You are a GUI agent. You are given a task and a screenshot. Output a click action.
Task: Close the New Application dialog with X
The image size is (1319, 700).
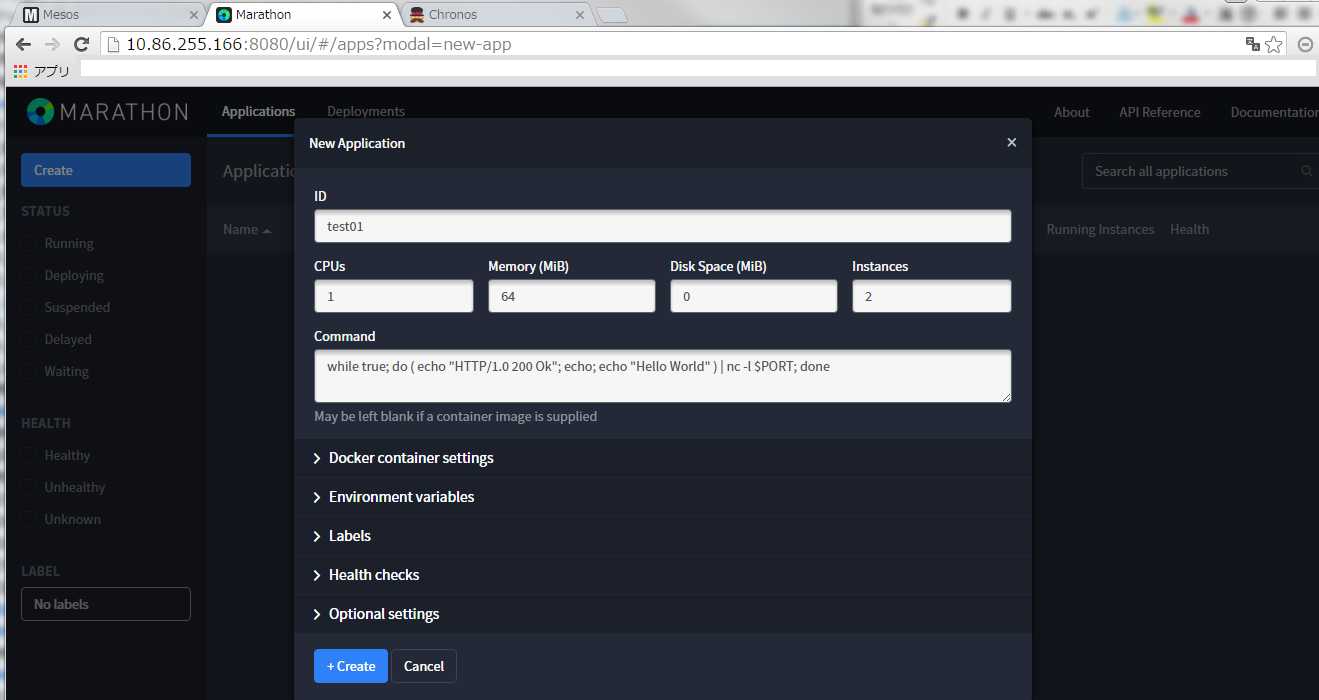[x=1011, y=143]
